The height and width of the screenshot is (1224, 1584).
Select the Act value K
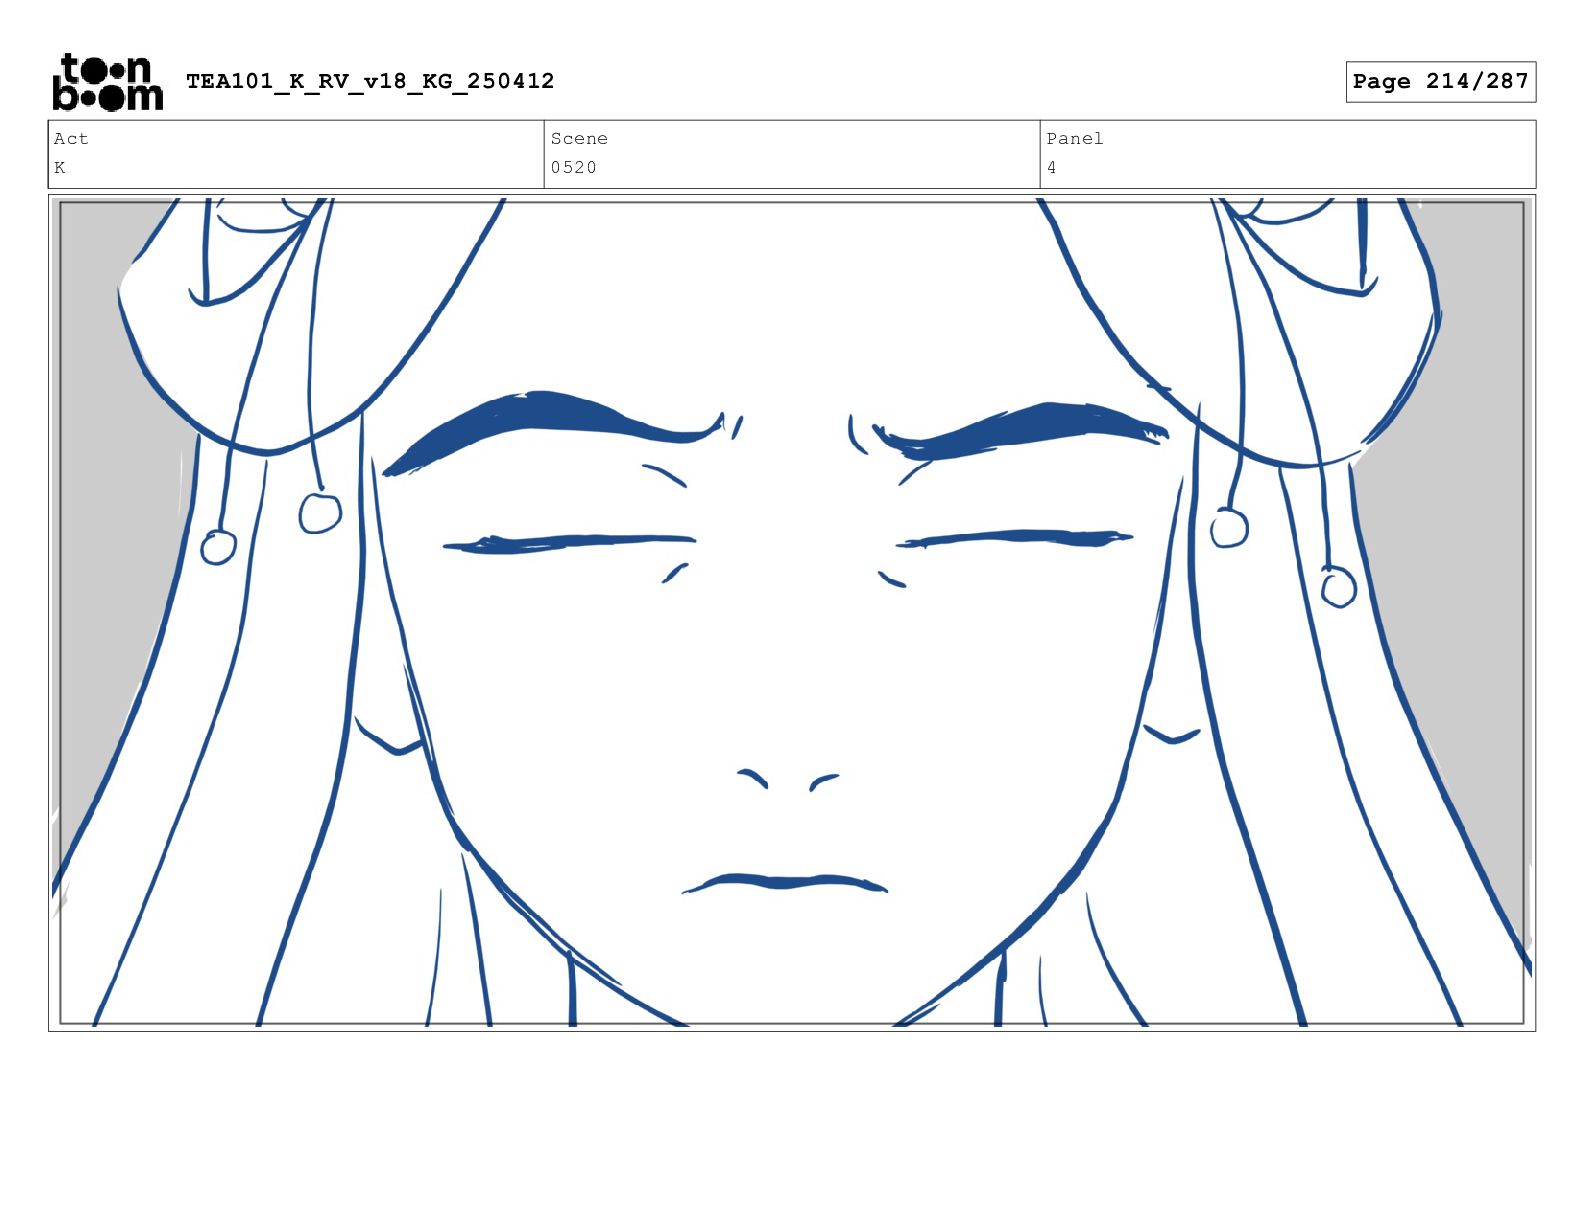click(60, 167)
